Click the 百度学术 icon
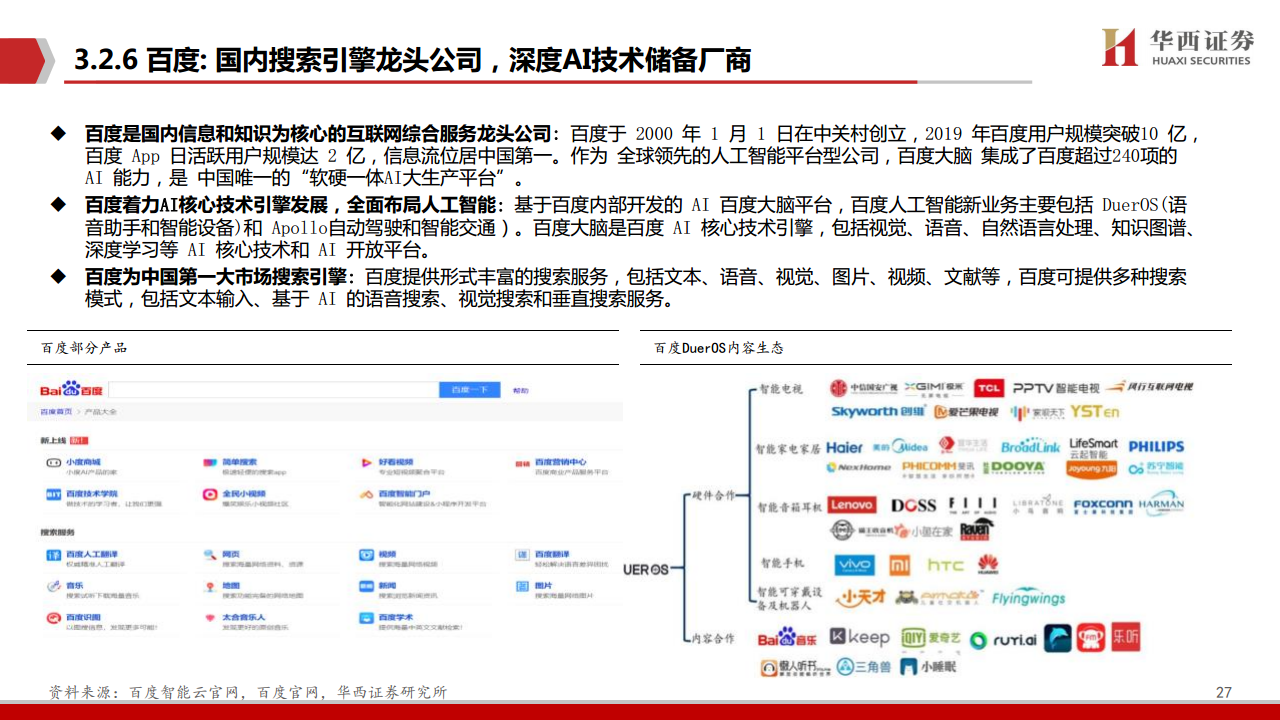1280x720 pixels. coord(367,619)
